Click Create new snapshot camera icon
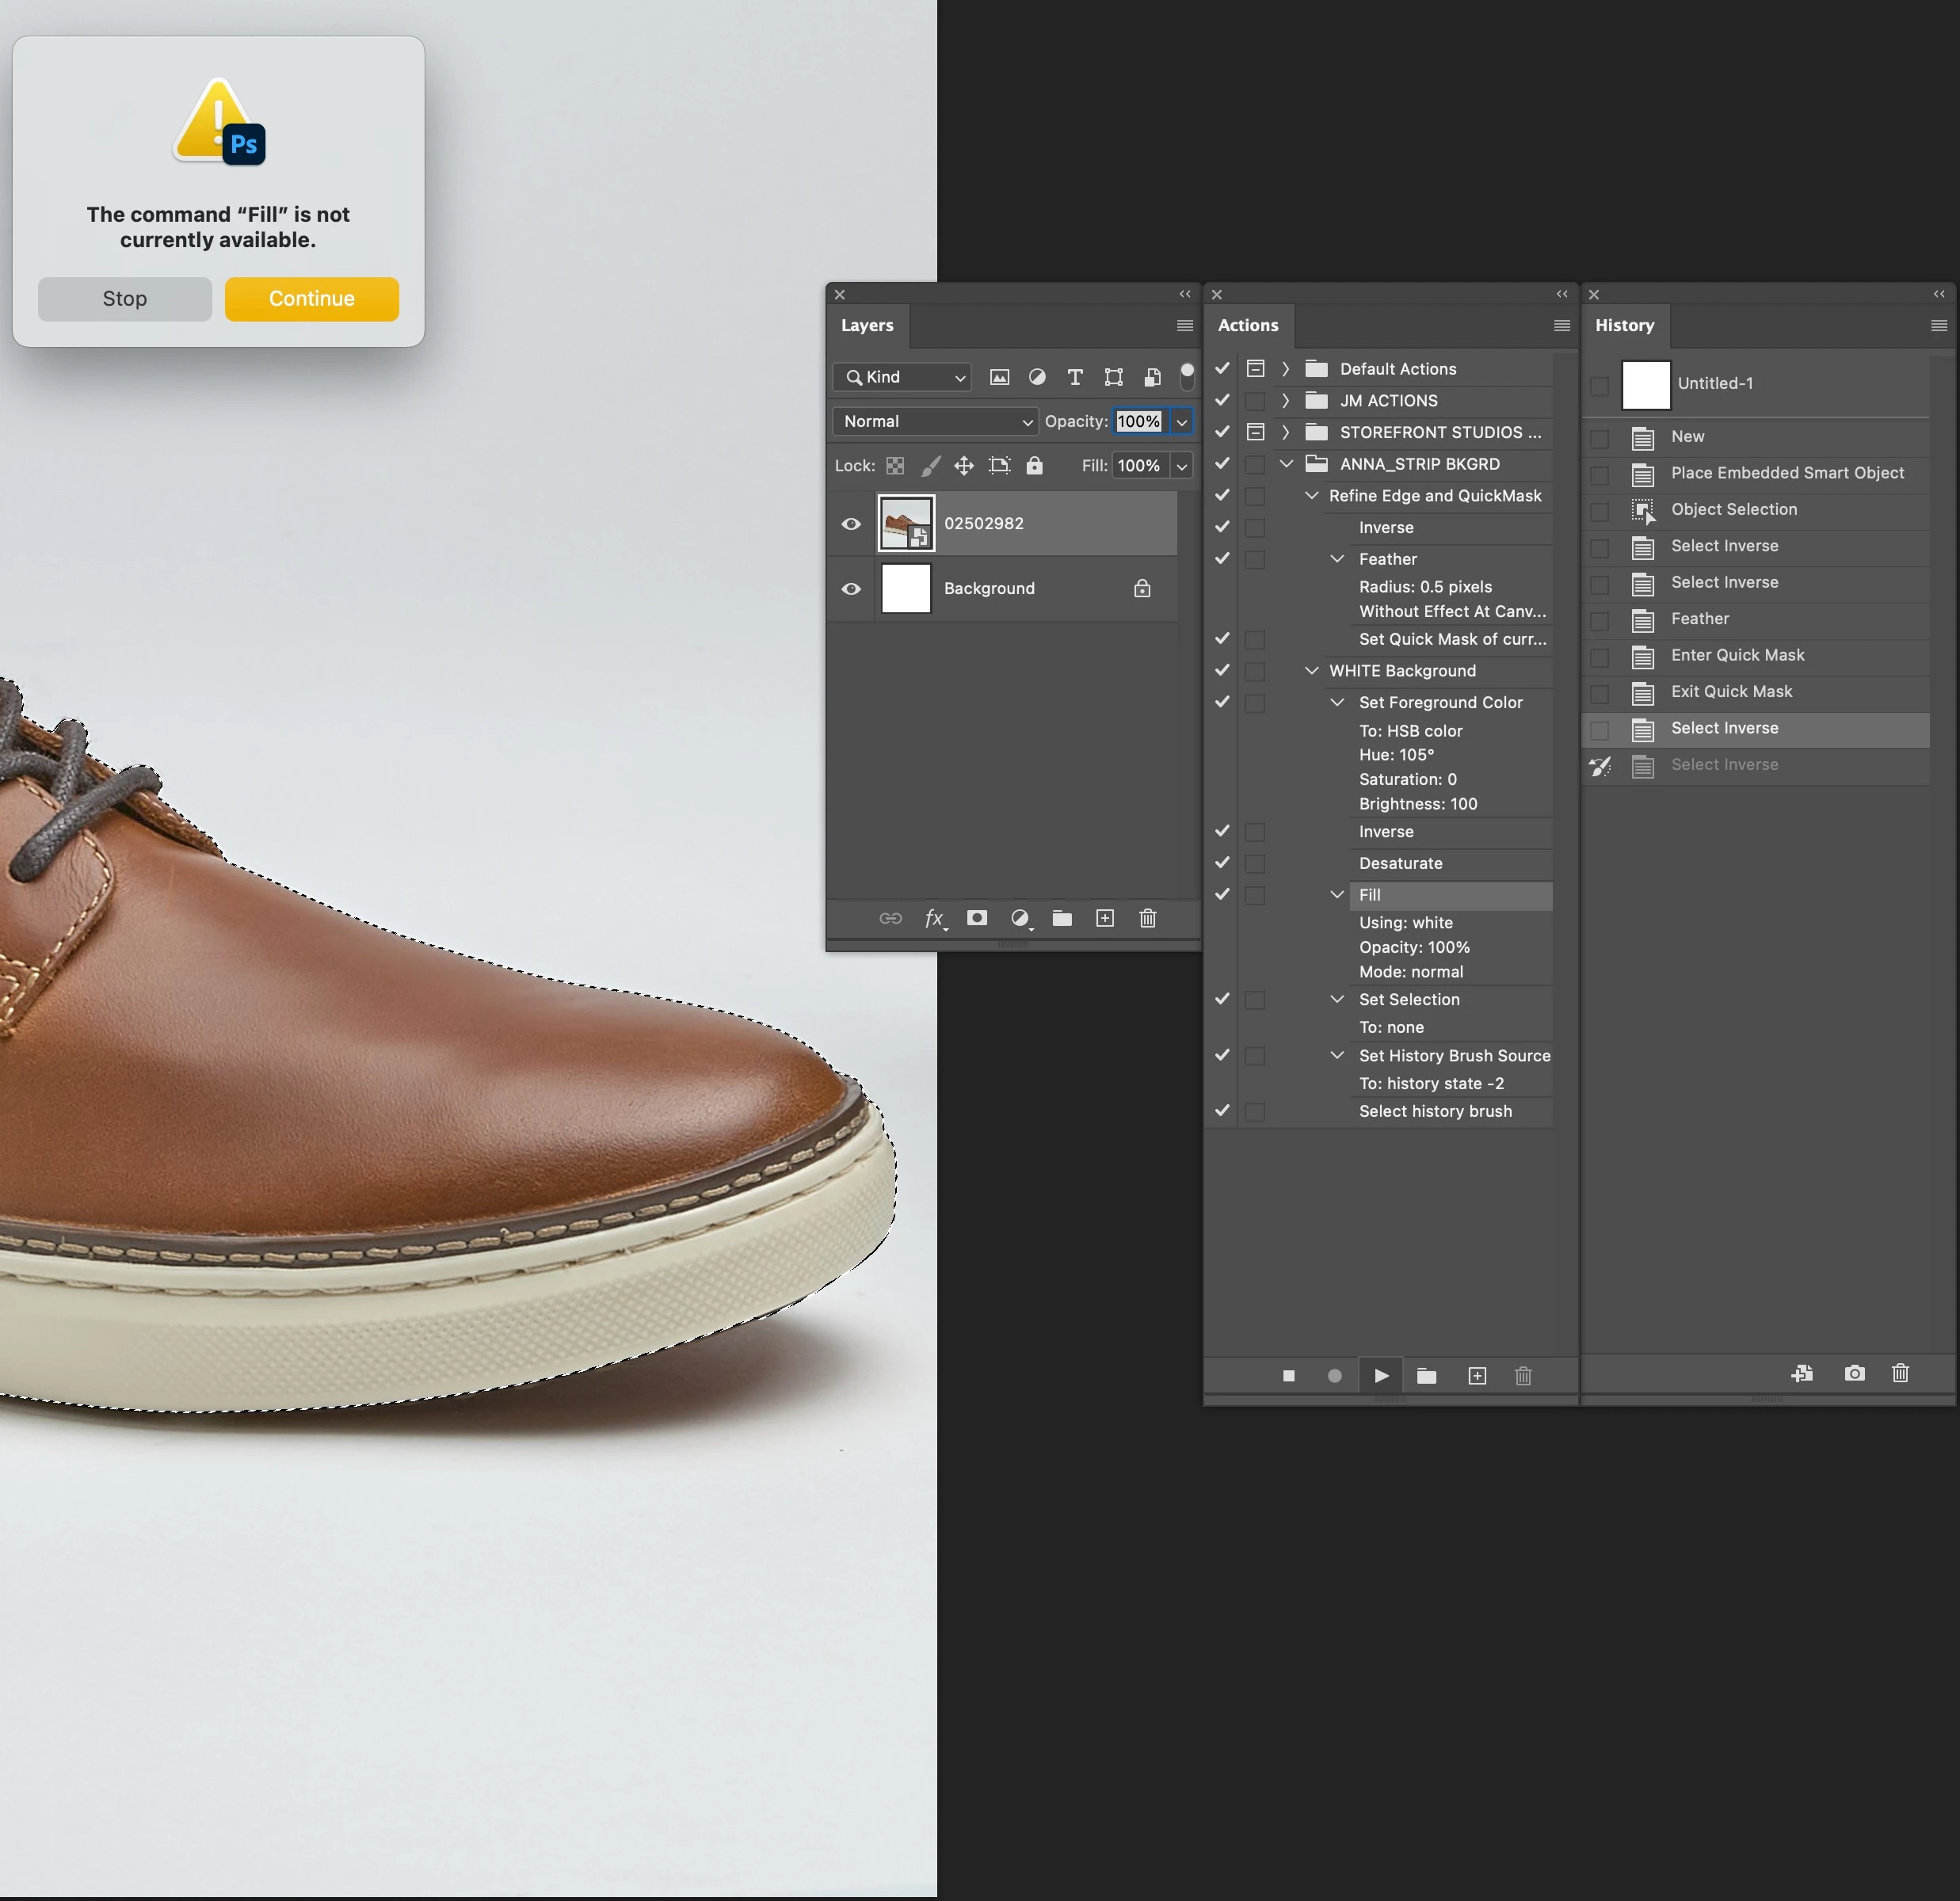 [x=1854, y=1374]
